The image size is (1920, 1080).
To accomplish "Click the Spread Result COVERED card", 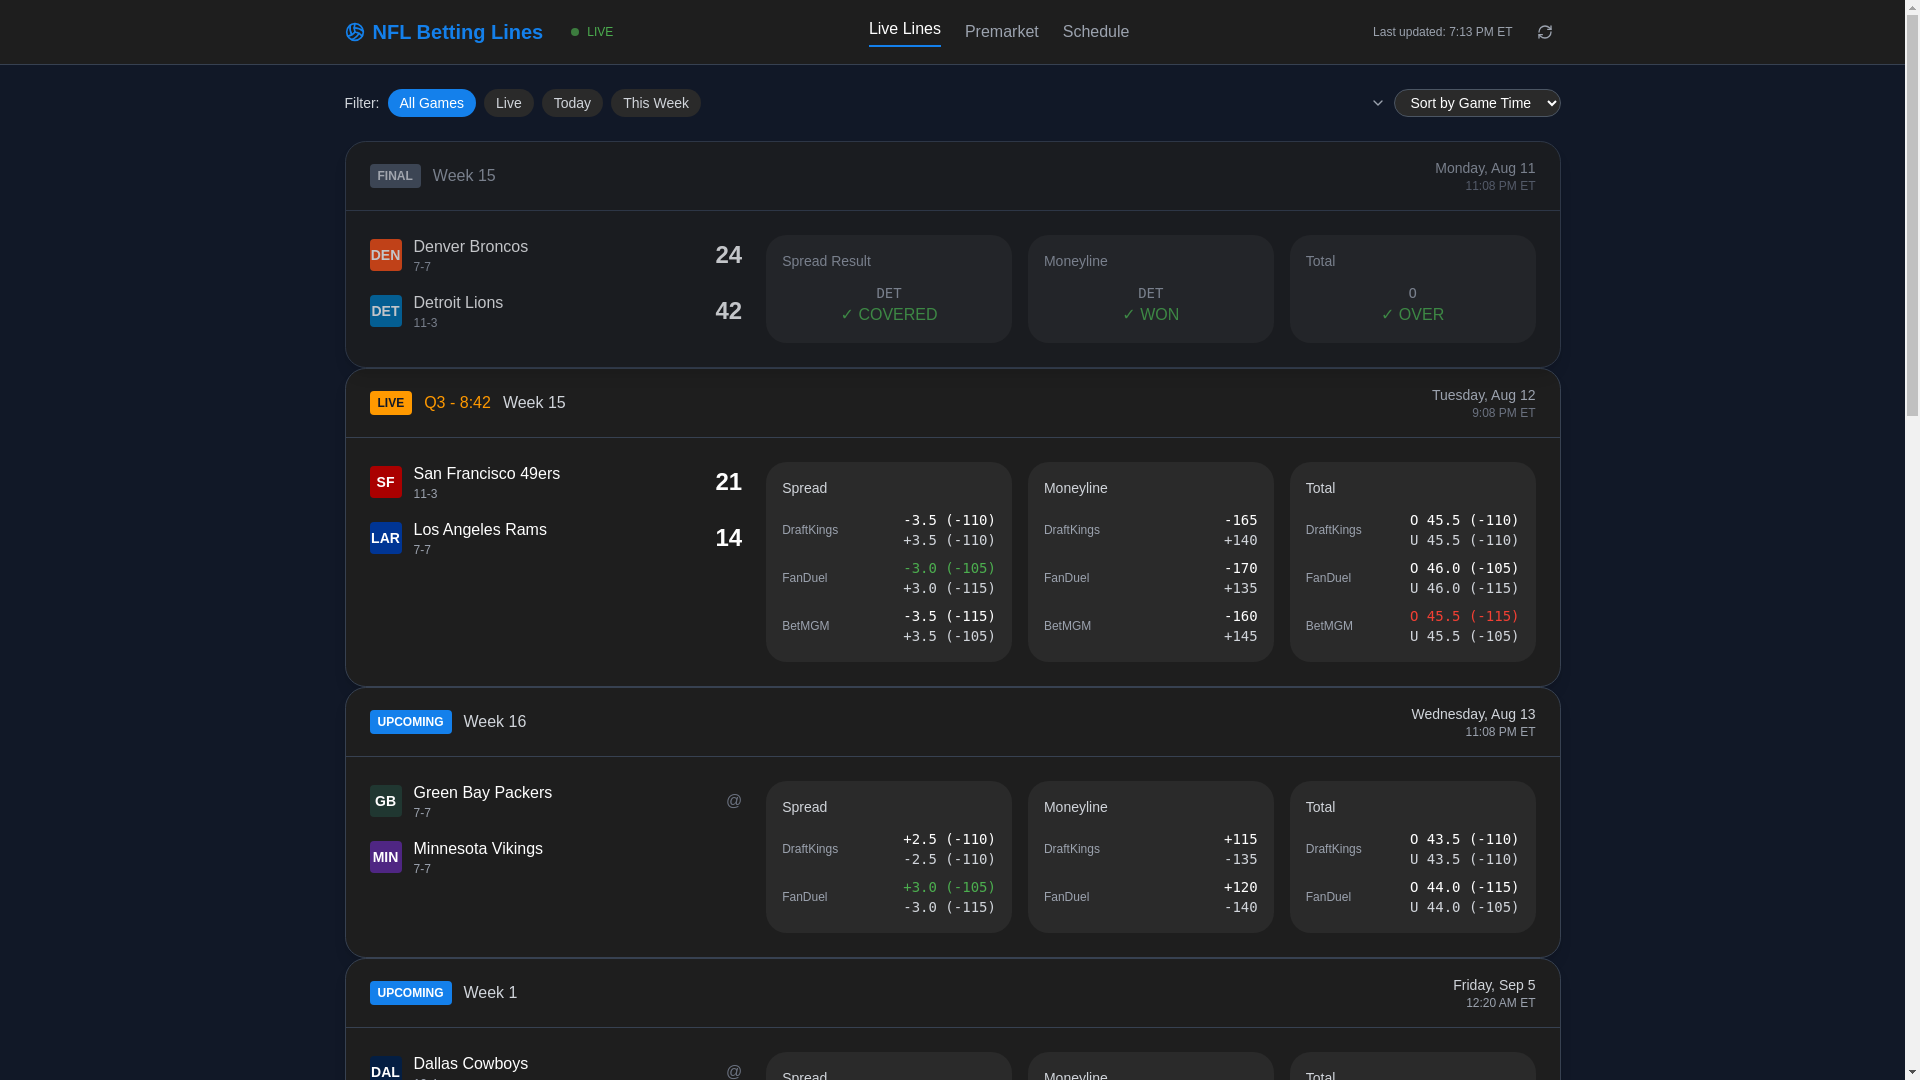I will 888,289.
